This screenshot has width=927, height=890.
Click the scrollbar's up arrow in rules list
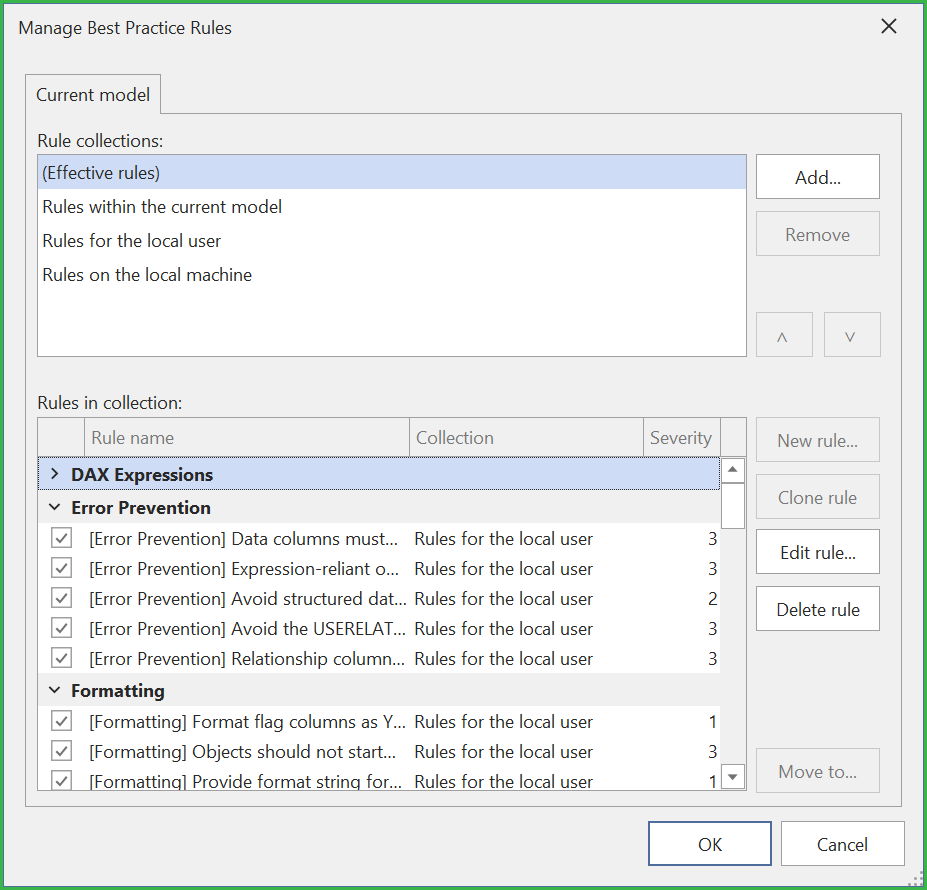coord(733,469)
